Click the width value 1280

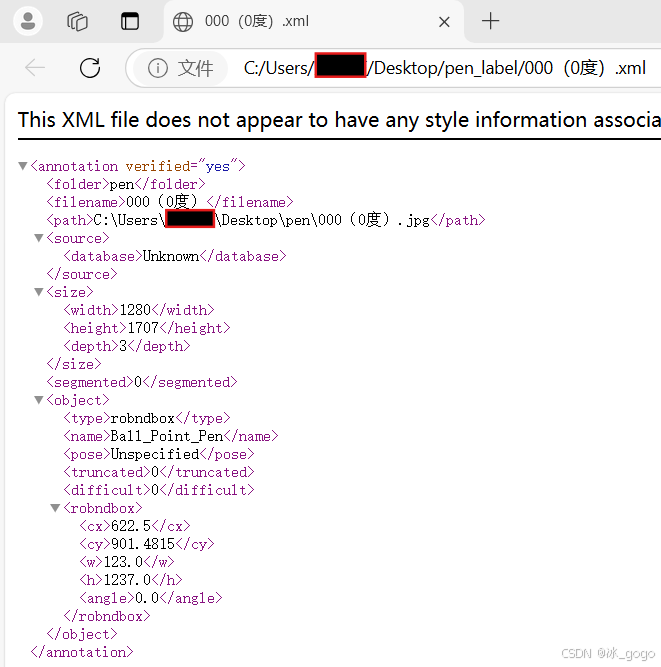point(135,310)
